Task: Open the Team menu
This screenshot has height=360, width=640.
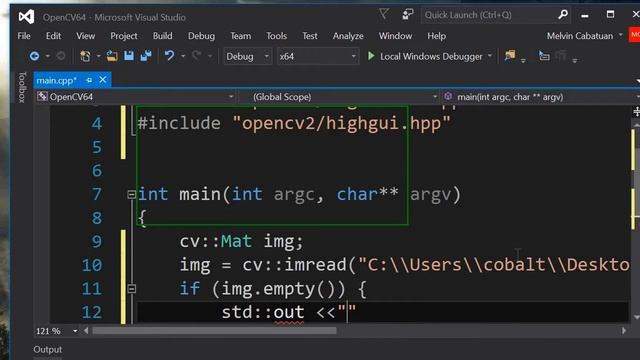Action: (x=240, y=36)
